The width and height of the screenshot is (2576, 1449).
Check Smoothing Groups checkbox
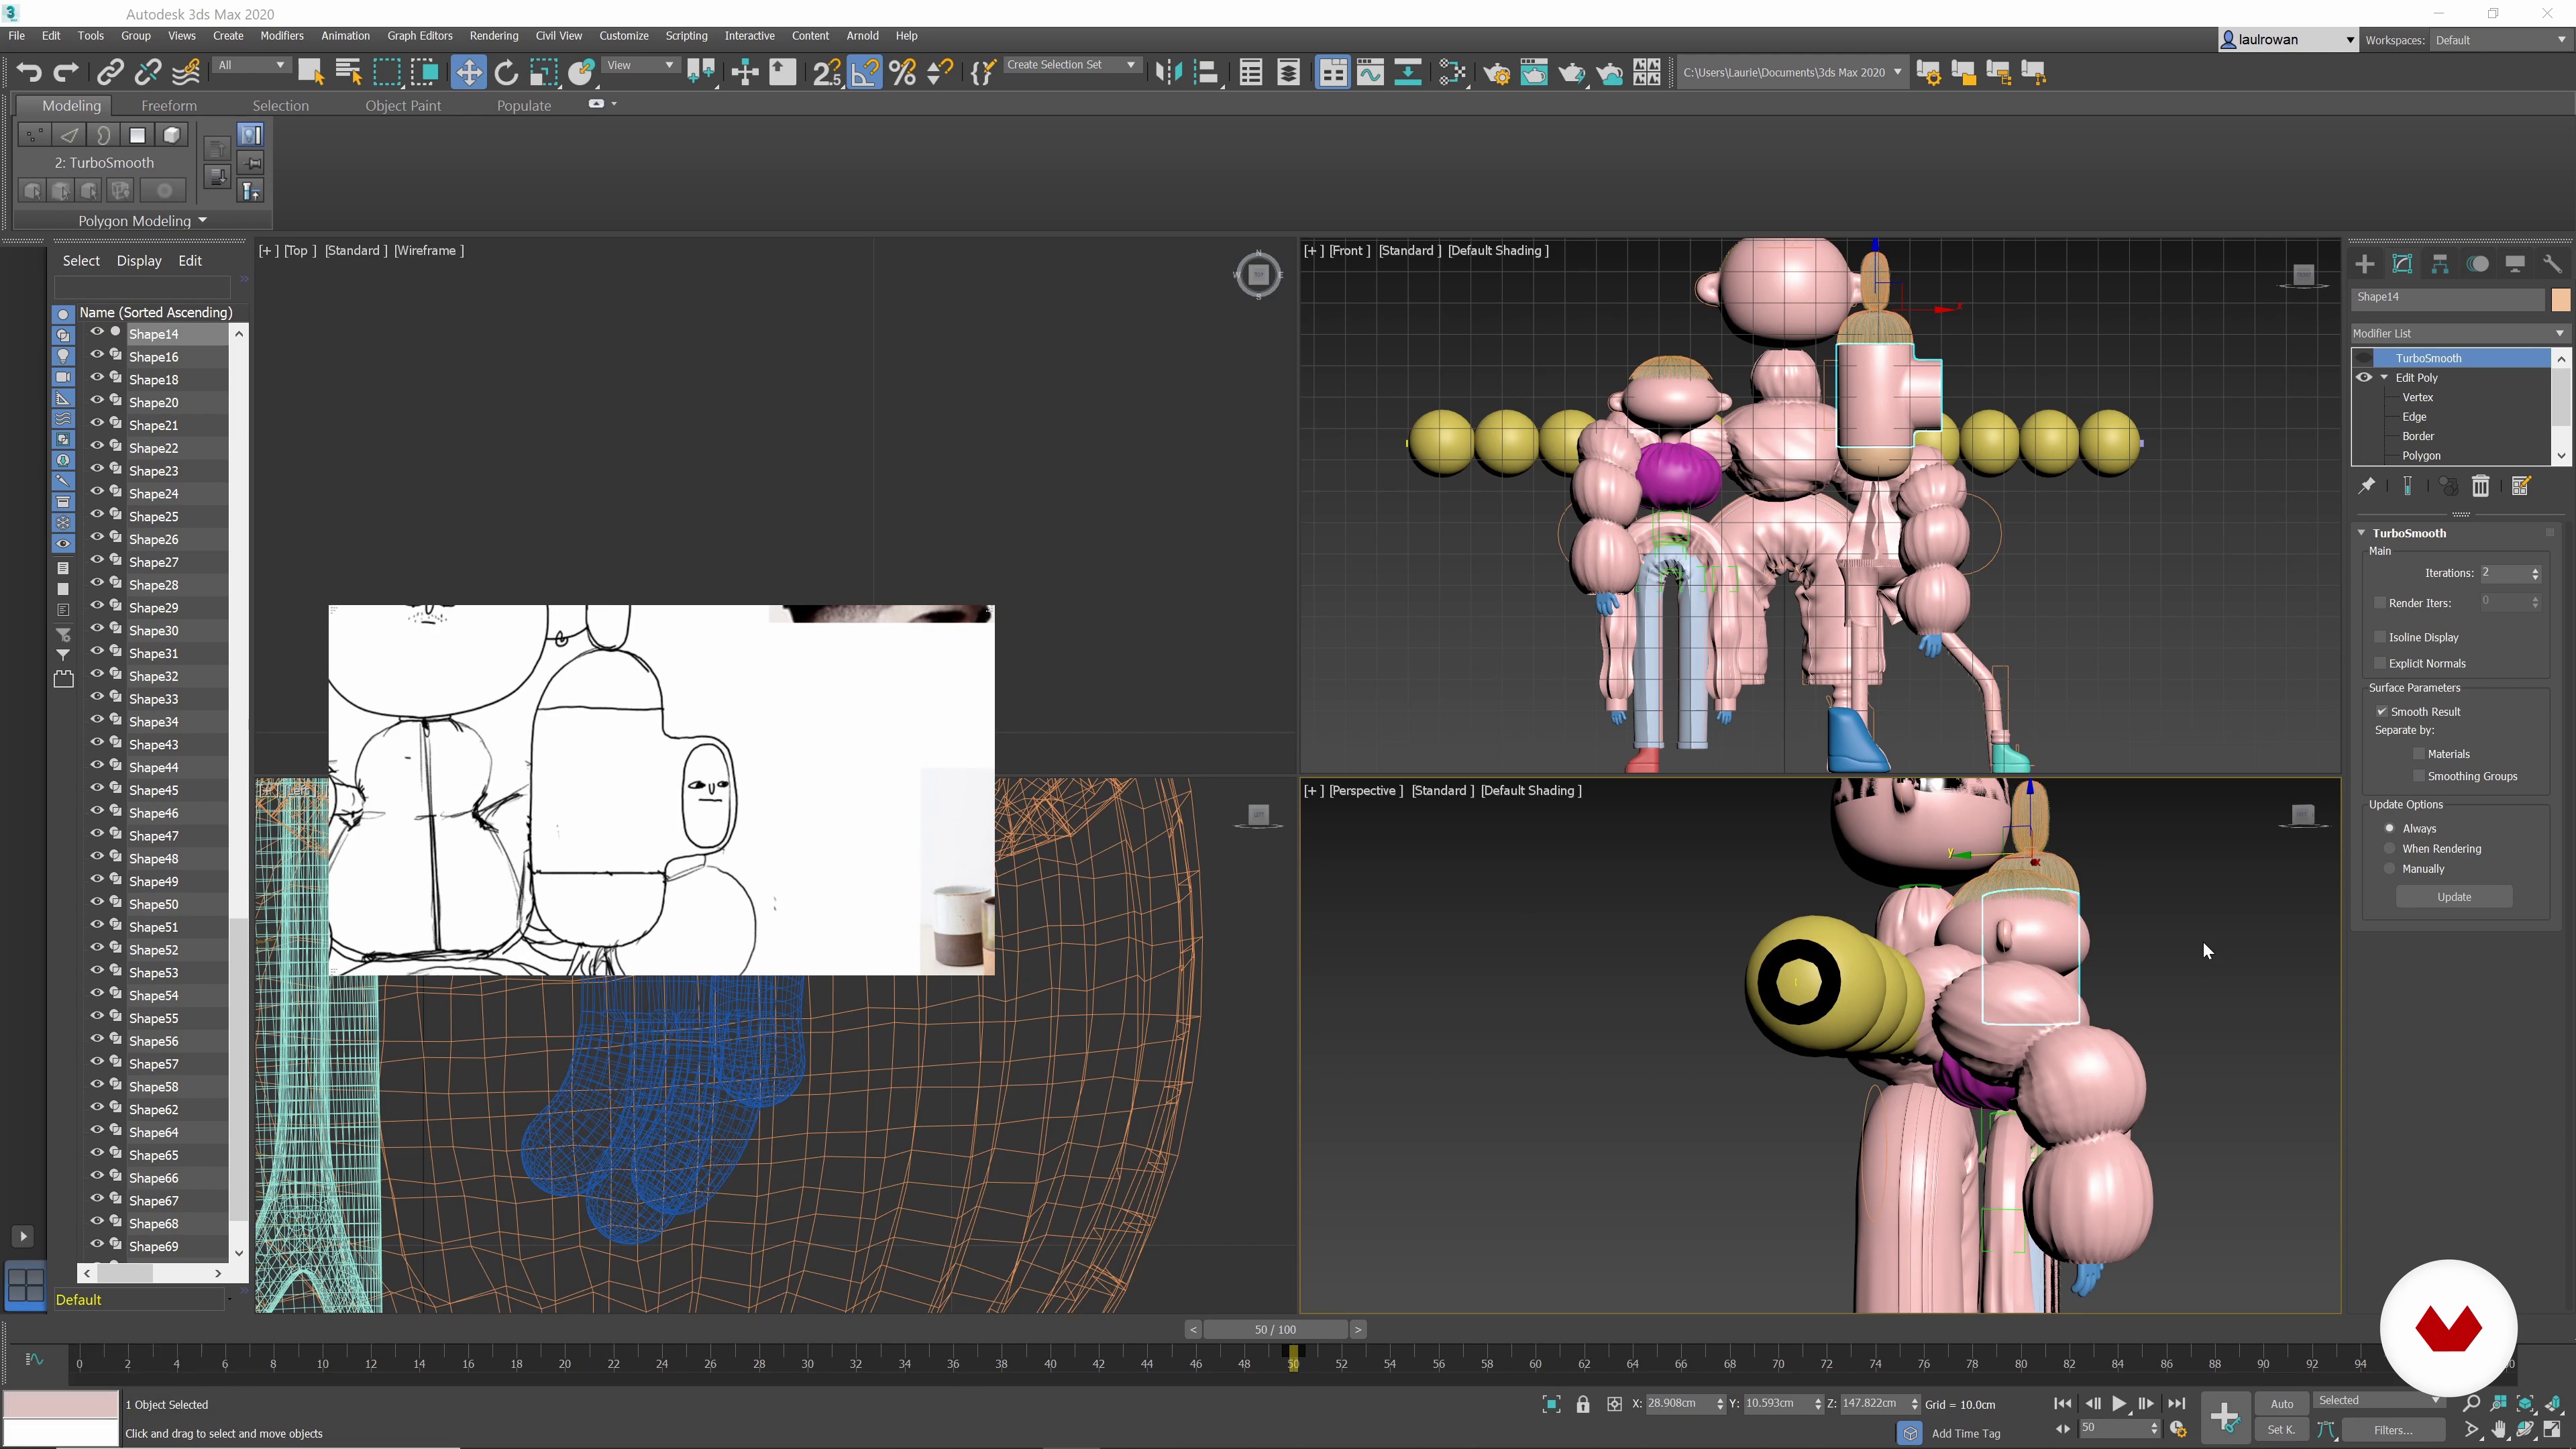tap(2419, 776)
